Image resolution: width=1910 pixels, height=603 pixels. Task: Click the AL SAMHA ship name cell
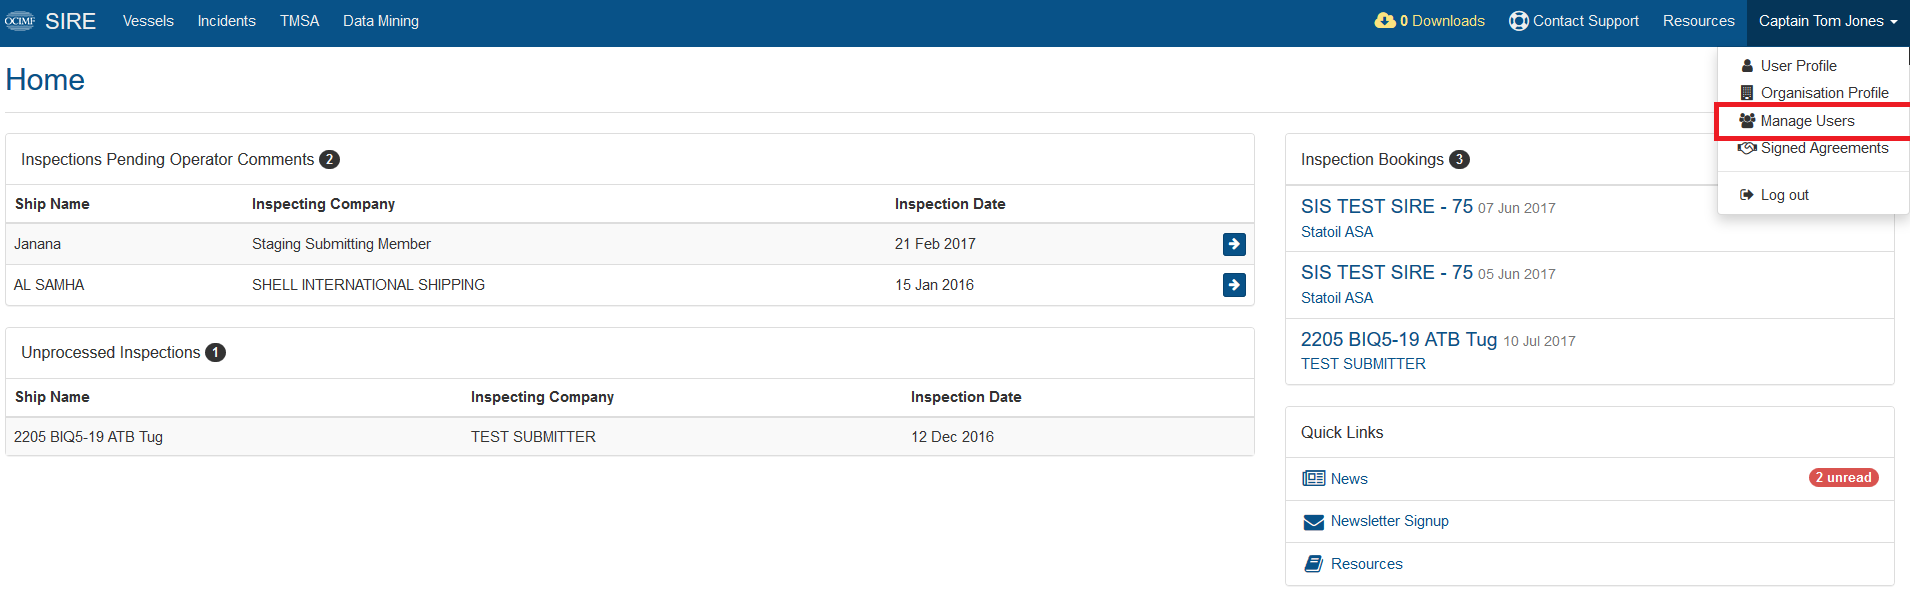[x=49, y=285]
